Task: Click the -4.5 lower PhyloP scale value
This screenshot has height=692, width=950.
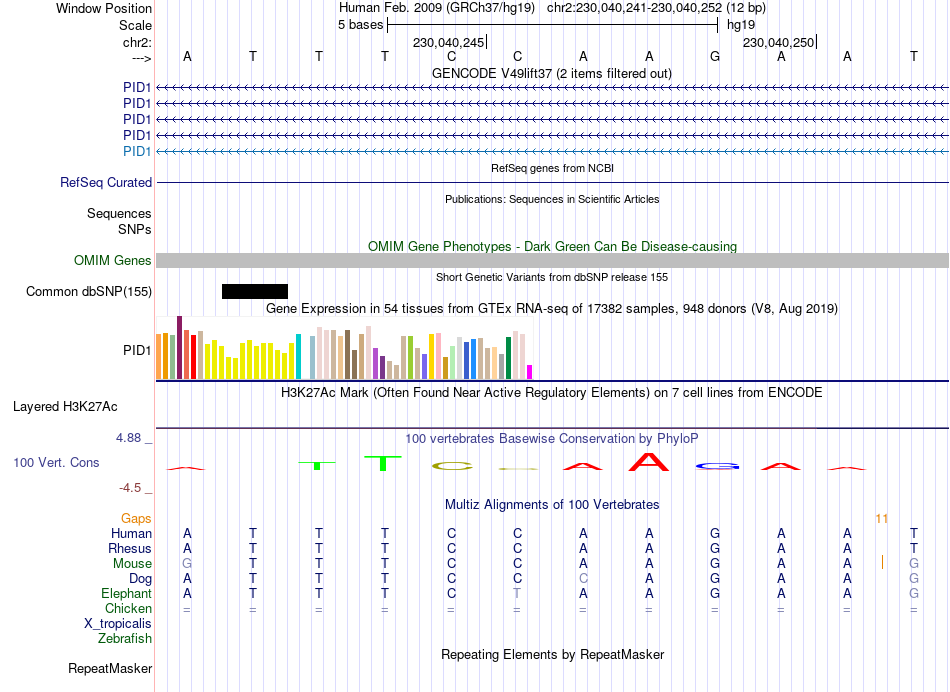Action: point(130,488)
